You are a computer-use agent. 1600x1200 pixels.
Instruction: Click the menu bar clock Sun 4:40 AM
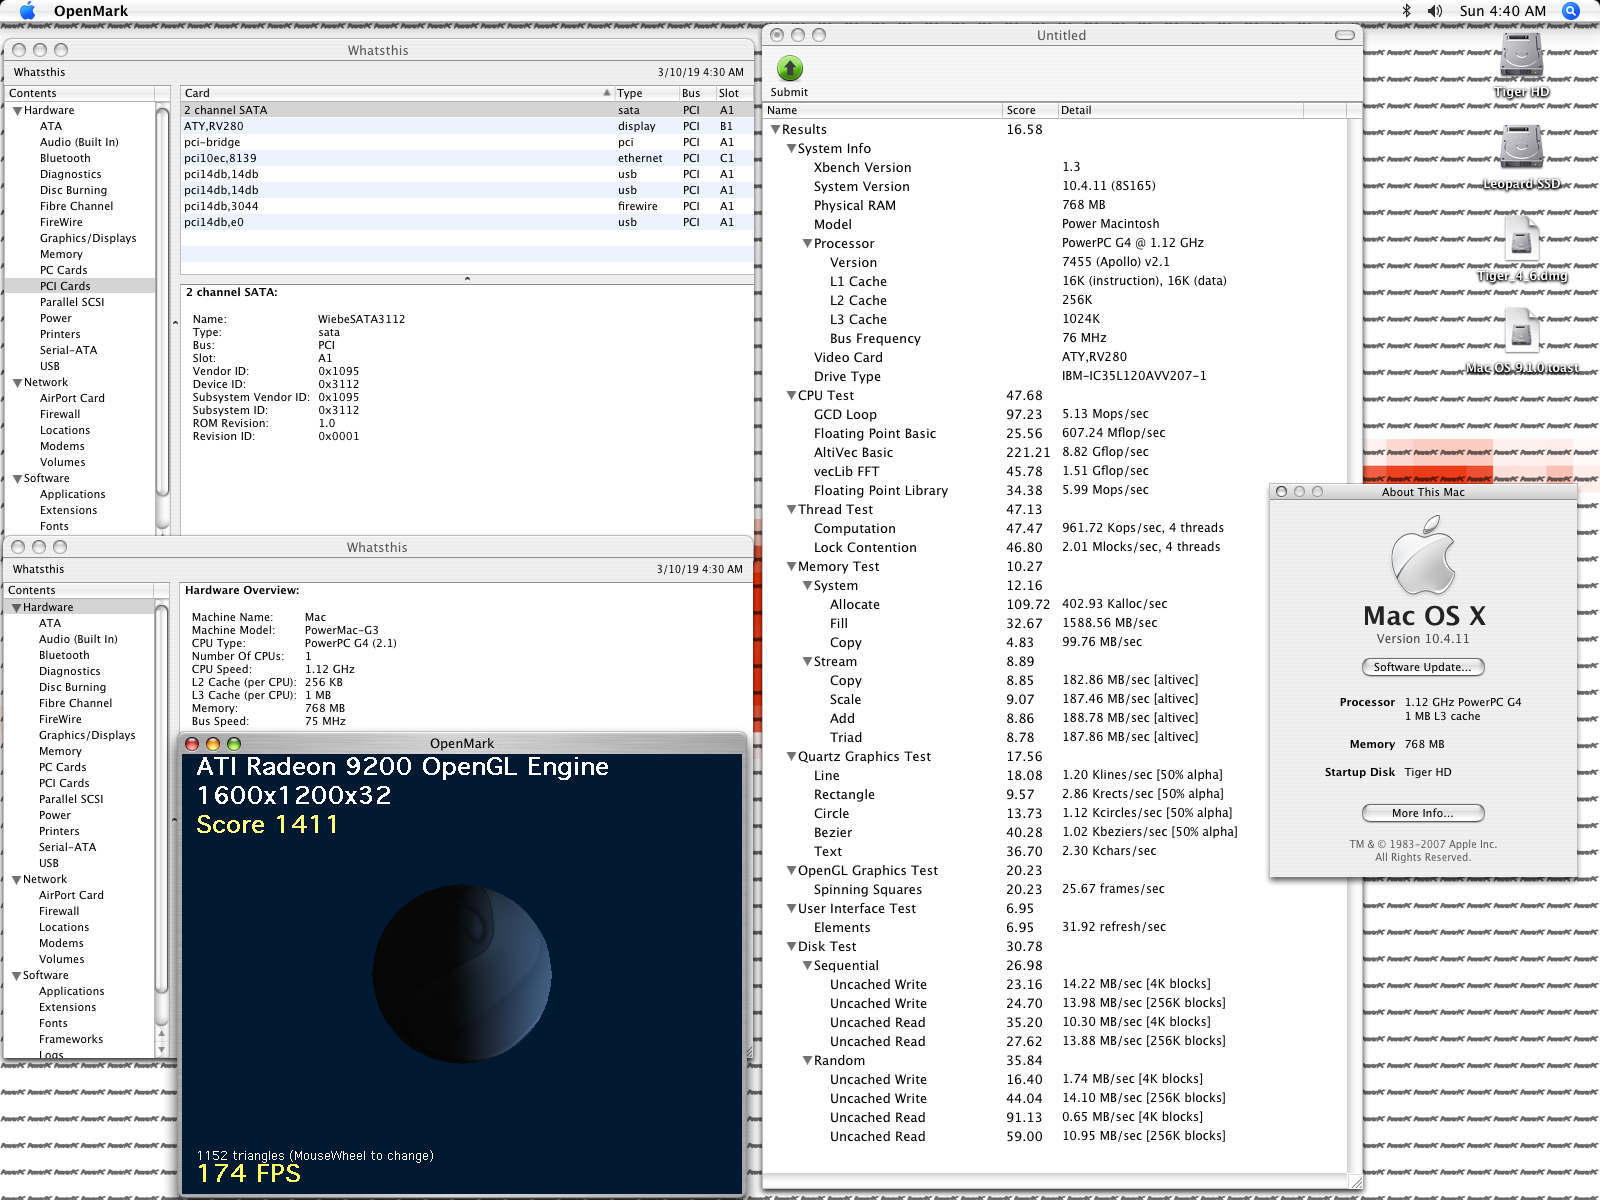pyautogui.click(x=1502, y=11)
